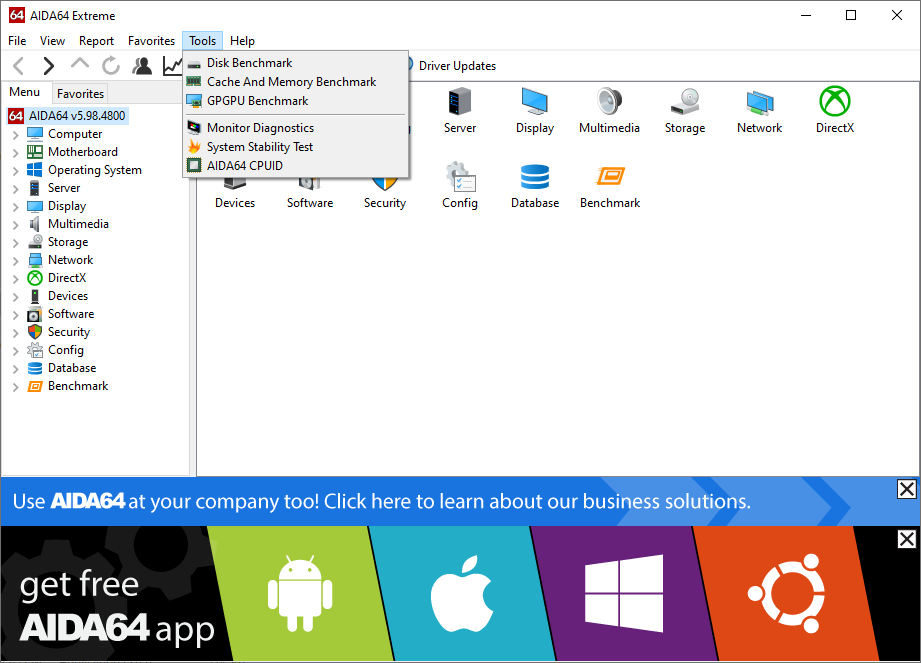Click the get free AIDA64 app text
The height and width of the screenshot is (663, 921).
[x=117, y=607]
